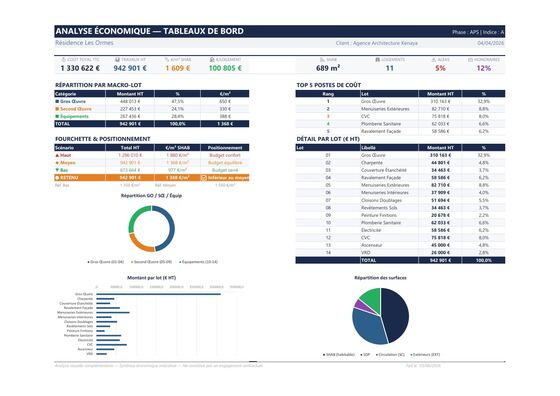
Task: Click the TOP 5 POSTES DE COÛT heading
Action: pos(329,85)
